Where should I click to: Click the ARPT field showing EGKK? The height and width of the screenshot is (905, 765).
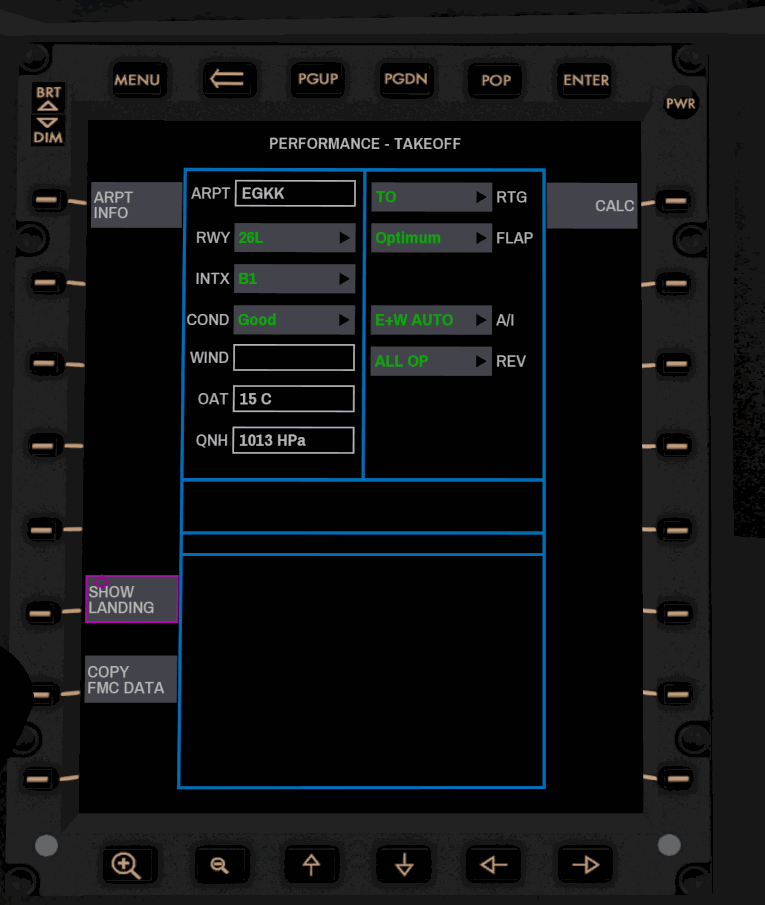295,193
